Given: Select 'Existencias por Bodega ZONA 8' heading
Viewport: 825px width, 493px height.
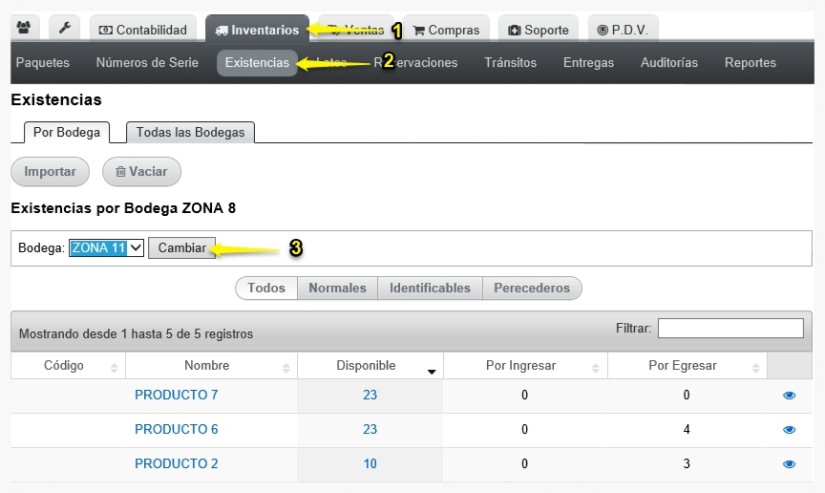Looking at the screenshot, I should pos(123,208).
